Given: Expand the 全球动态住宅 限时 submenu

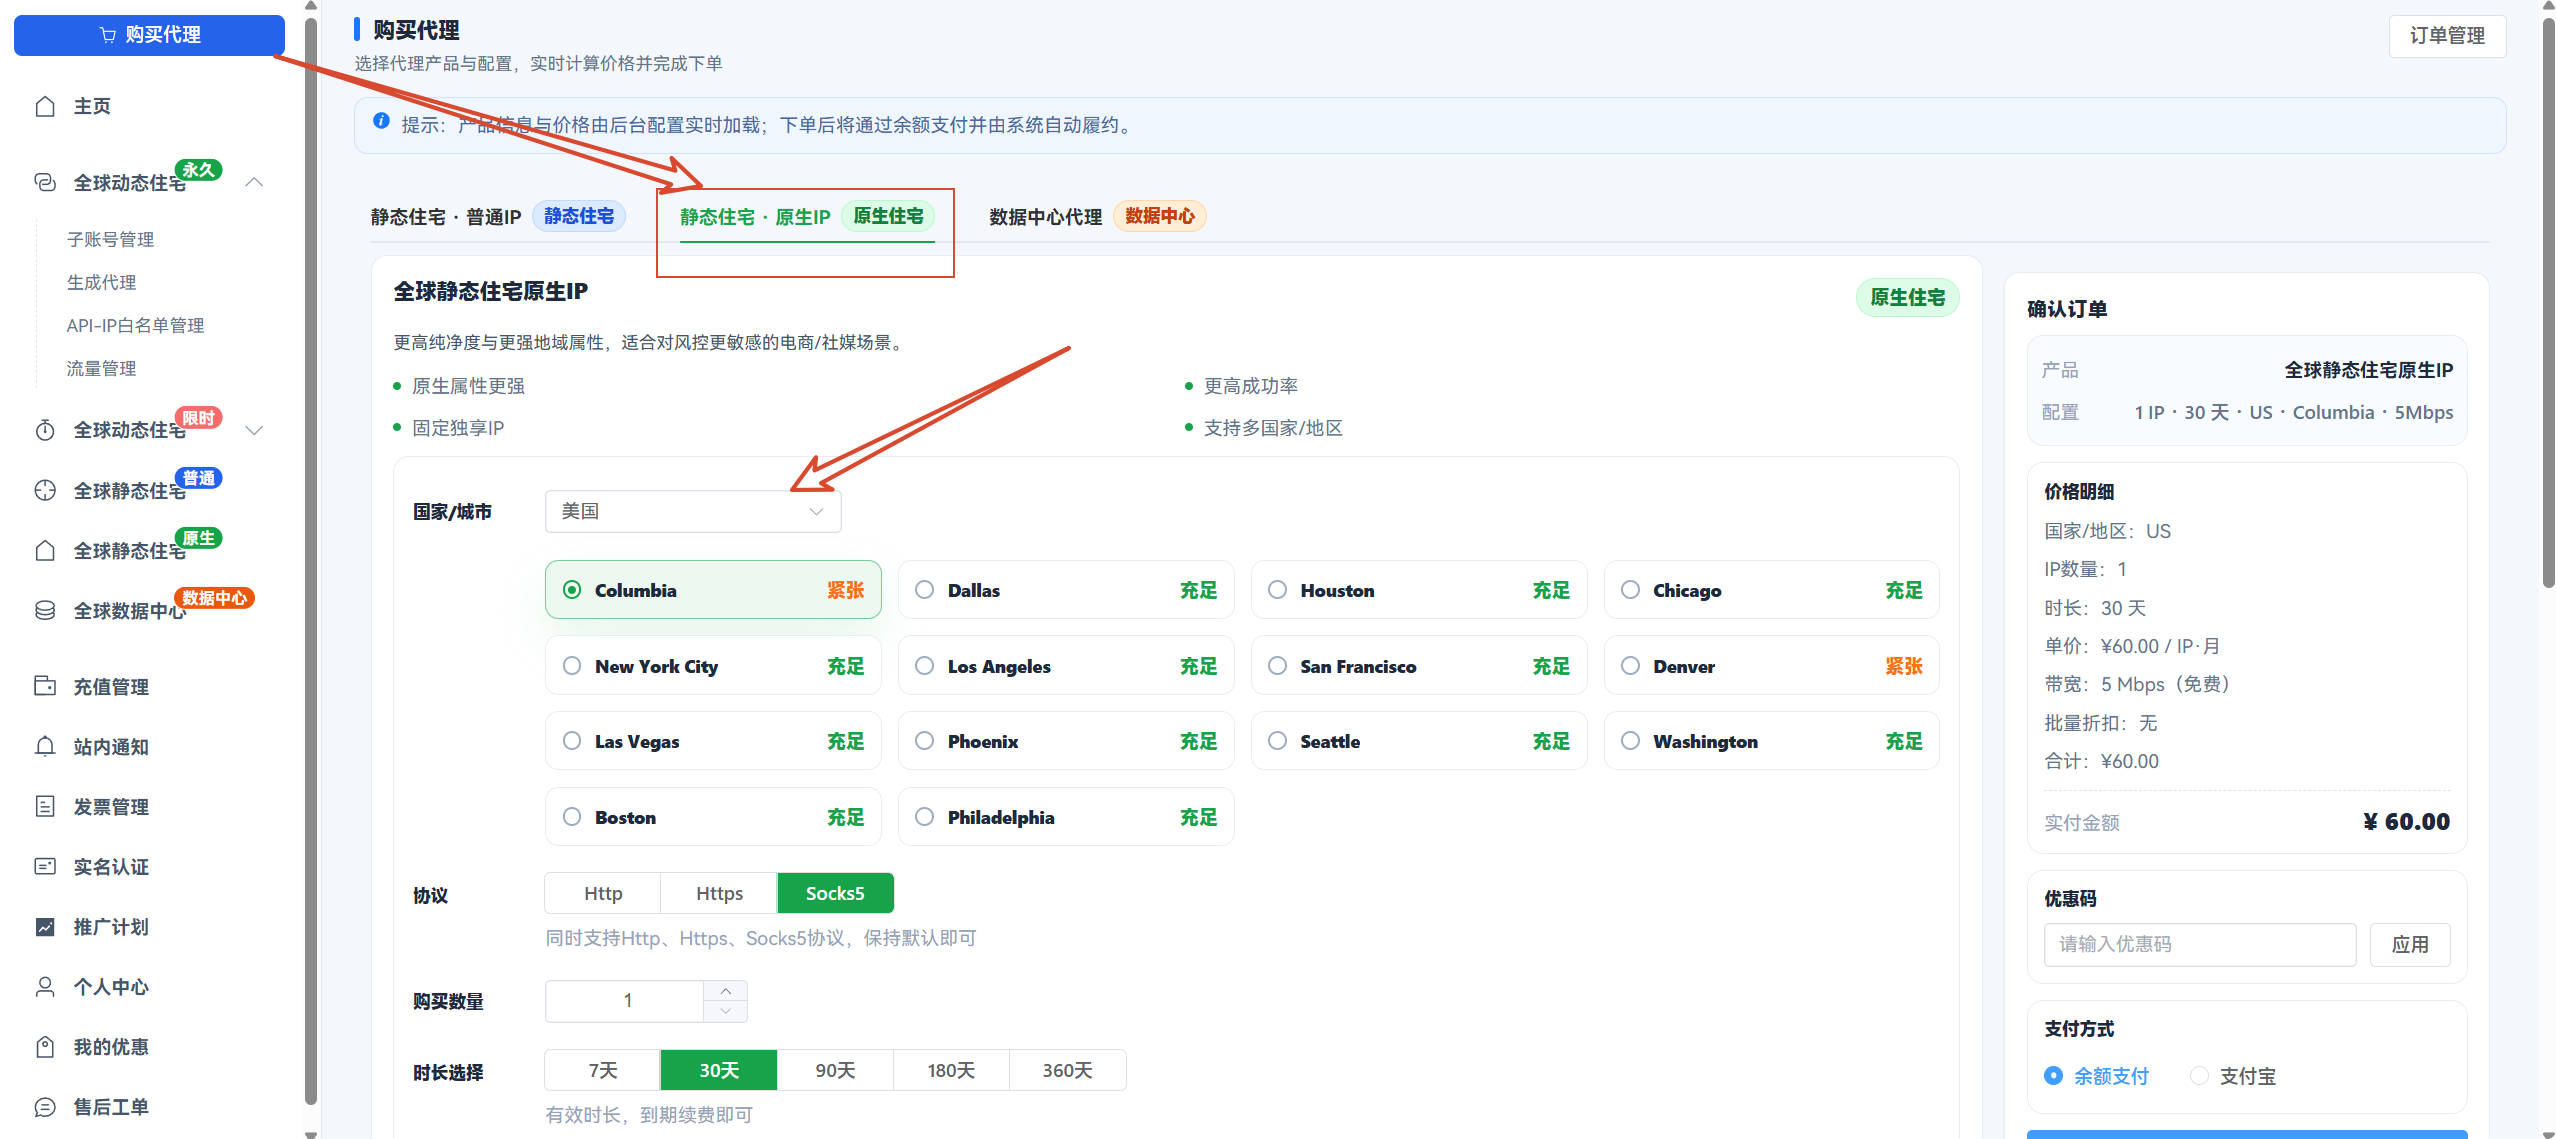Looking at the screenshot, I should tap(254, 430).
